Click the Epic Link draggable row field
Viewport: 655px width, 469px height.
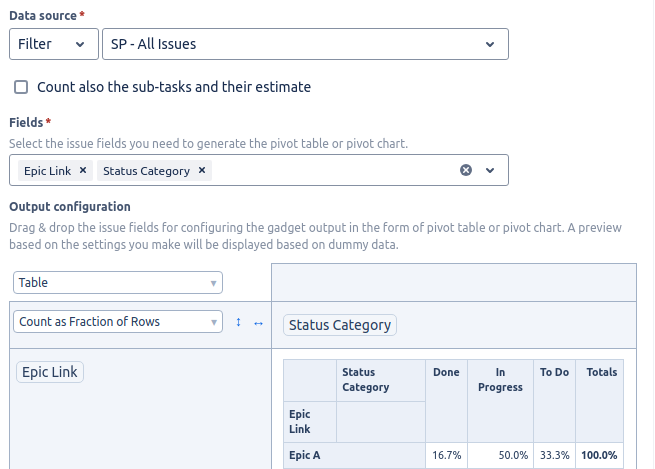click(x=50, y=372)
